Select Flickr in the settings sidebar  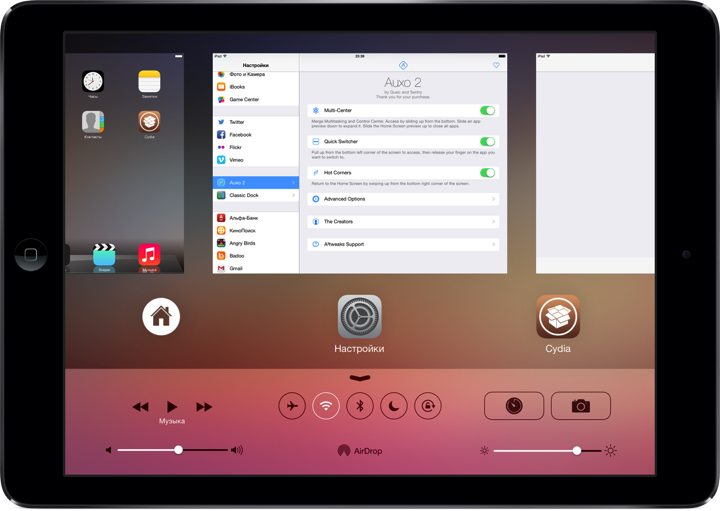tap(256, 147)
